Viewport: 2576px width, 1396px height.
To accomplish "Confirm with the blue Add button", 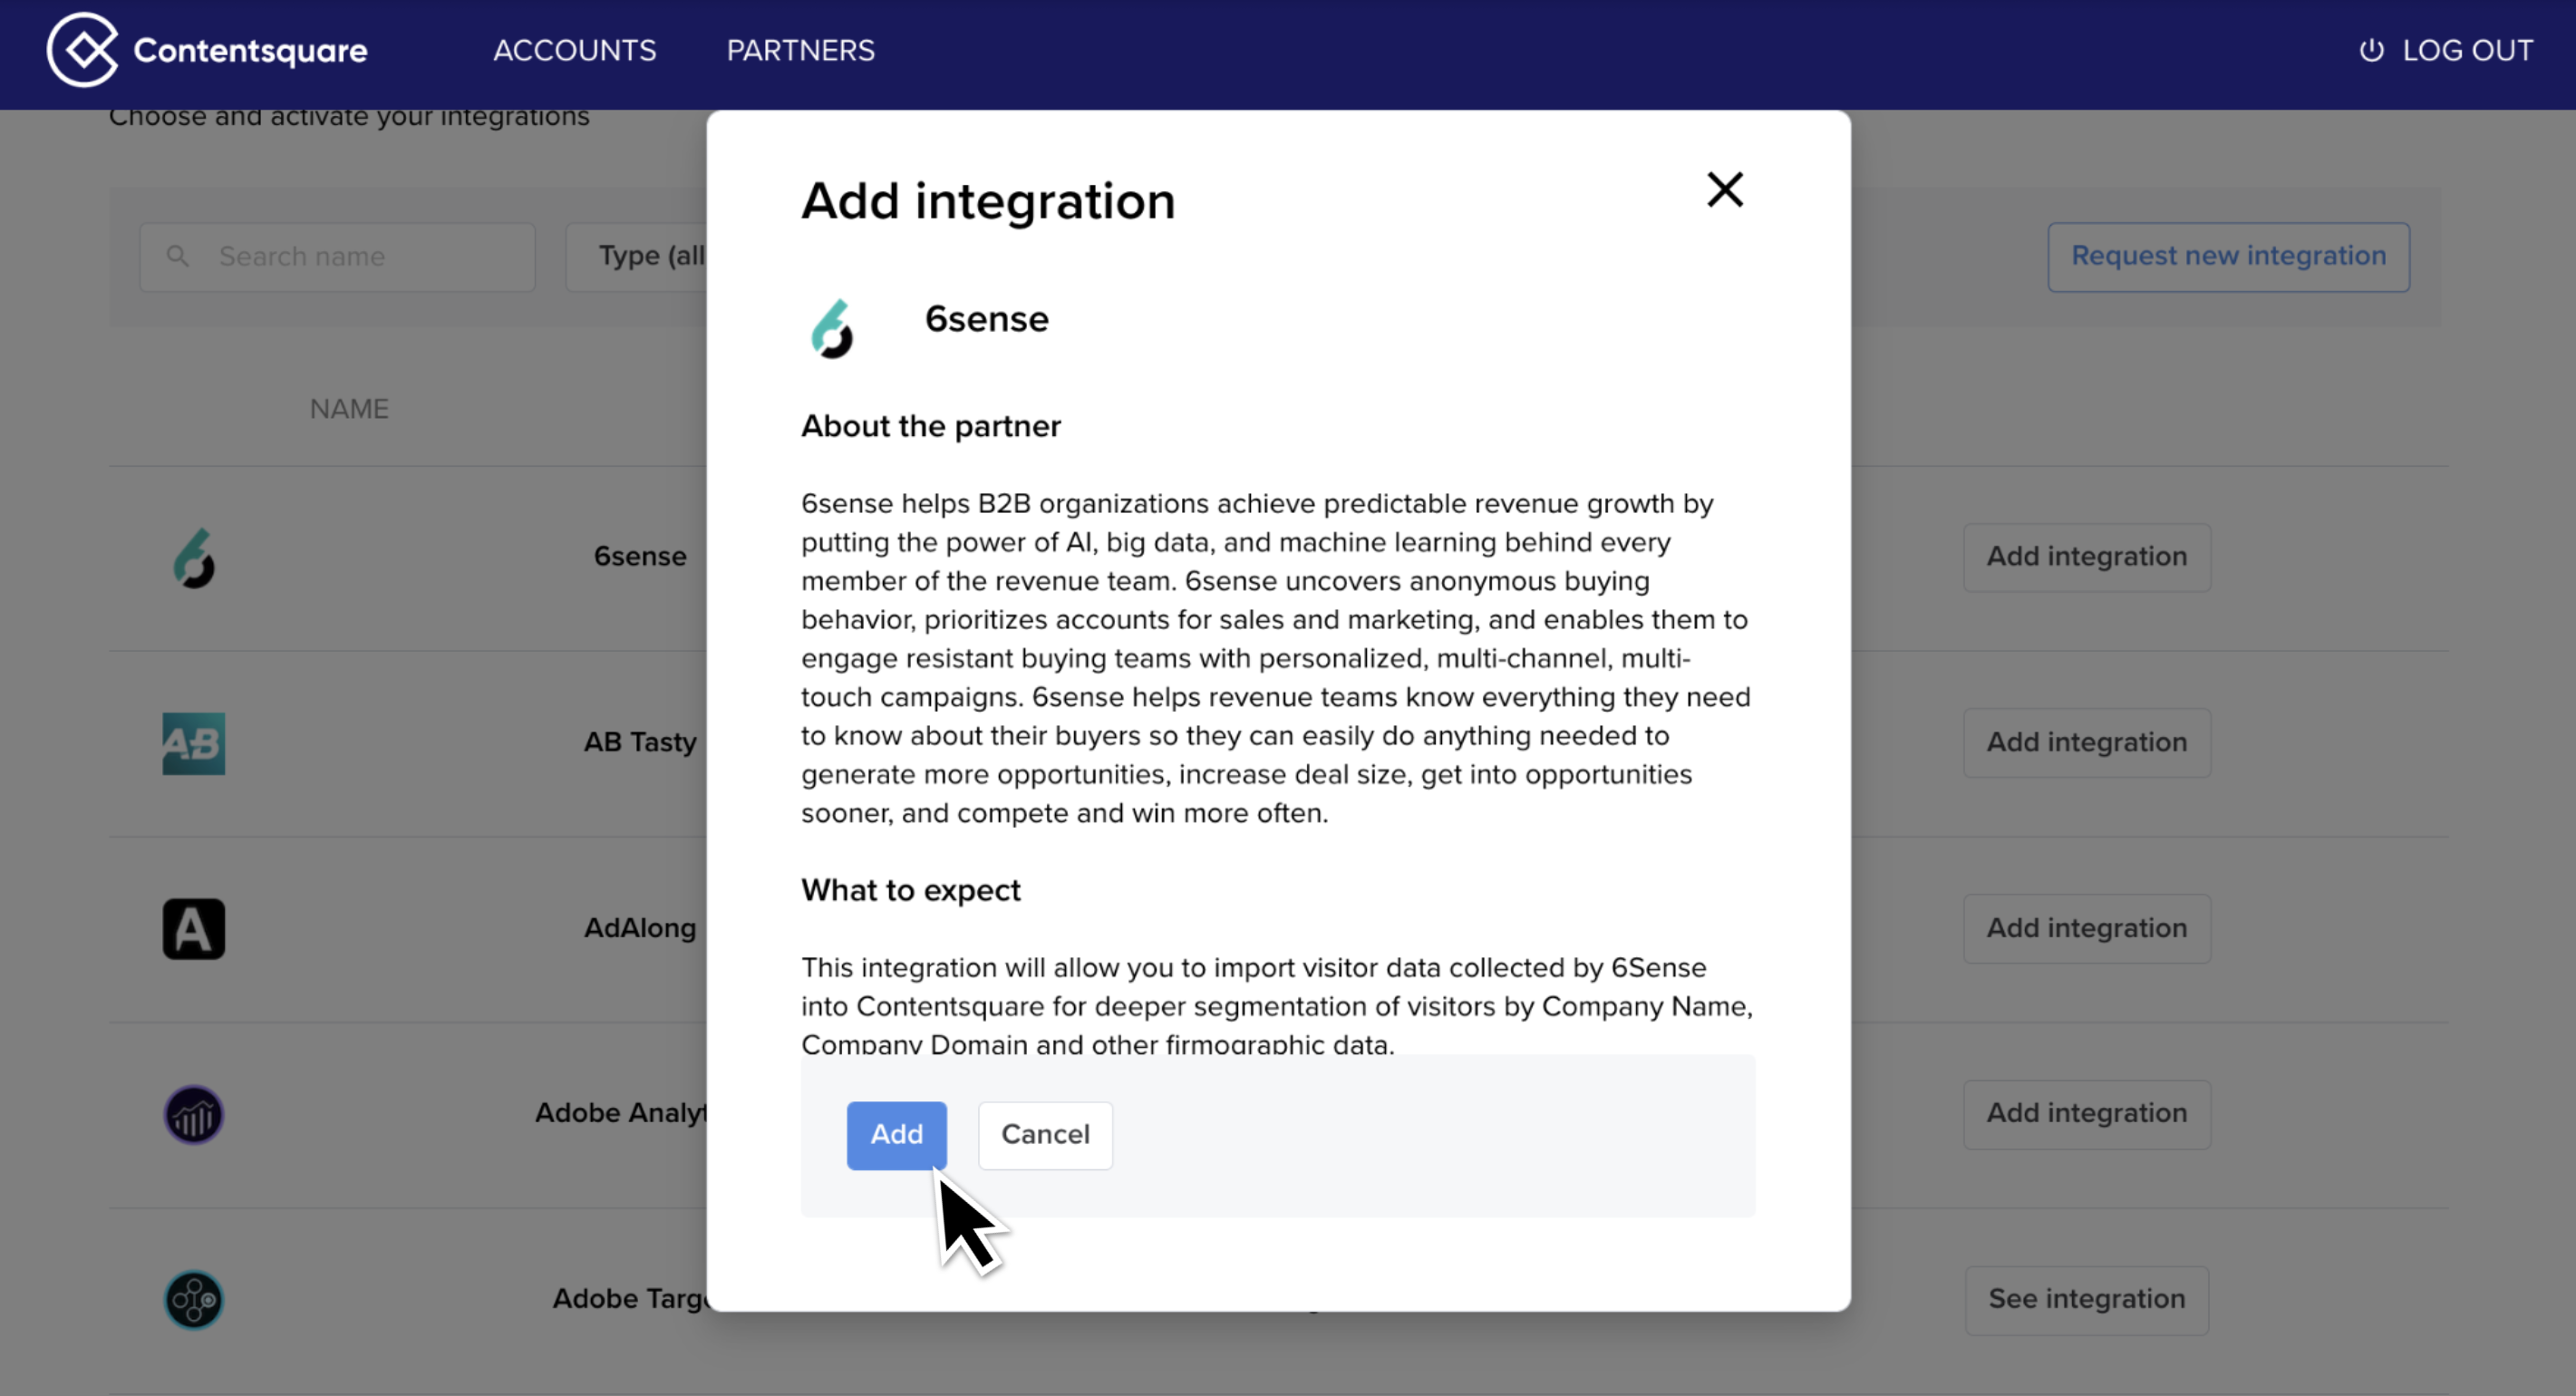I will click(x=896, y=1135).
